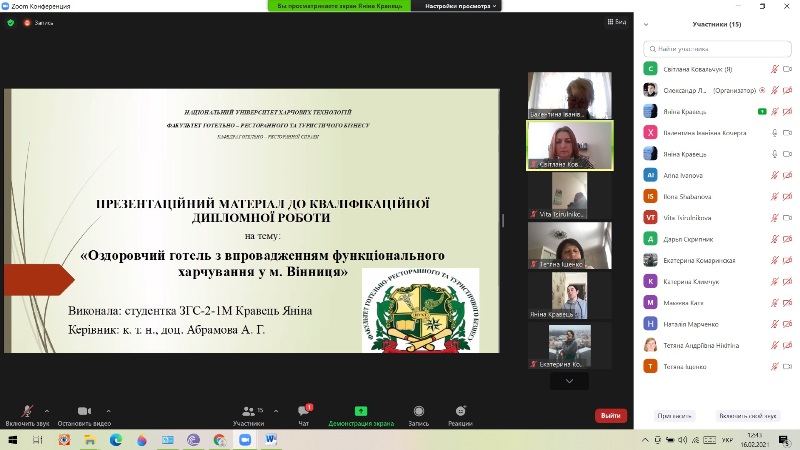The image size is (800, 450).
Task: Click muted microphone icon for Світлана Ковальчук
Action: pyautogui.click(x=774, y=69)
